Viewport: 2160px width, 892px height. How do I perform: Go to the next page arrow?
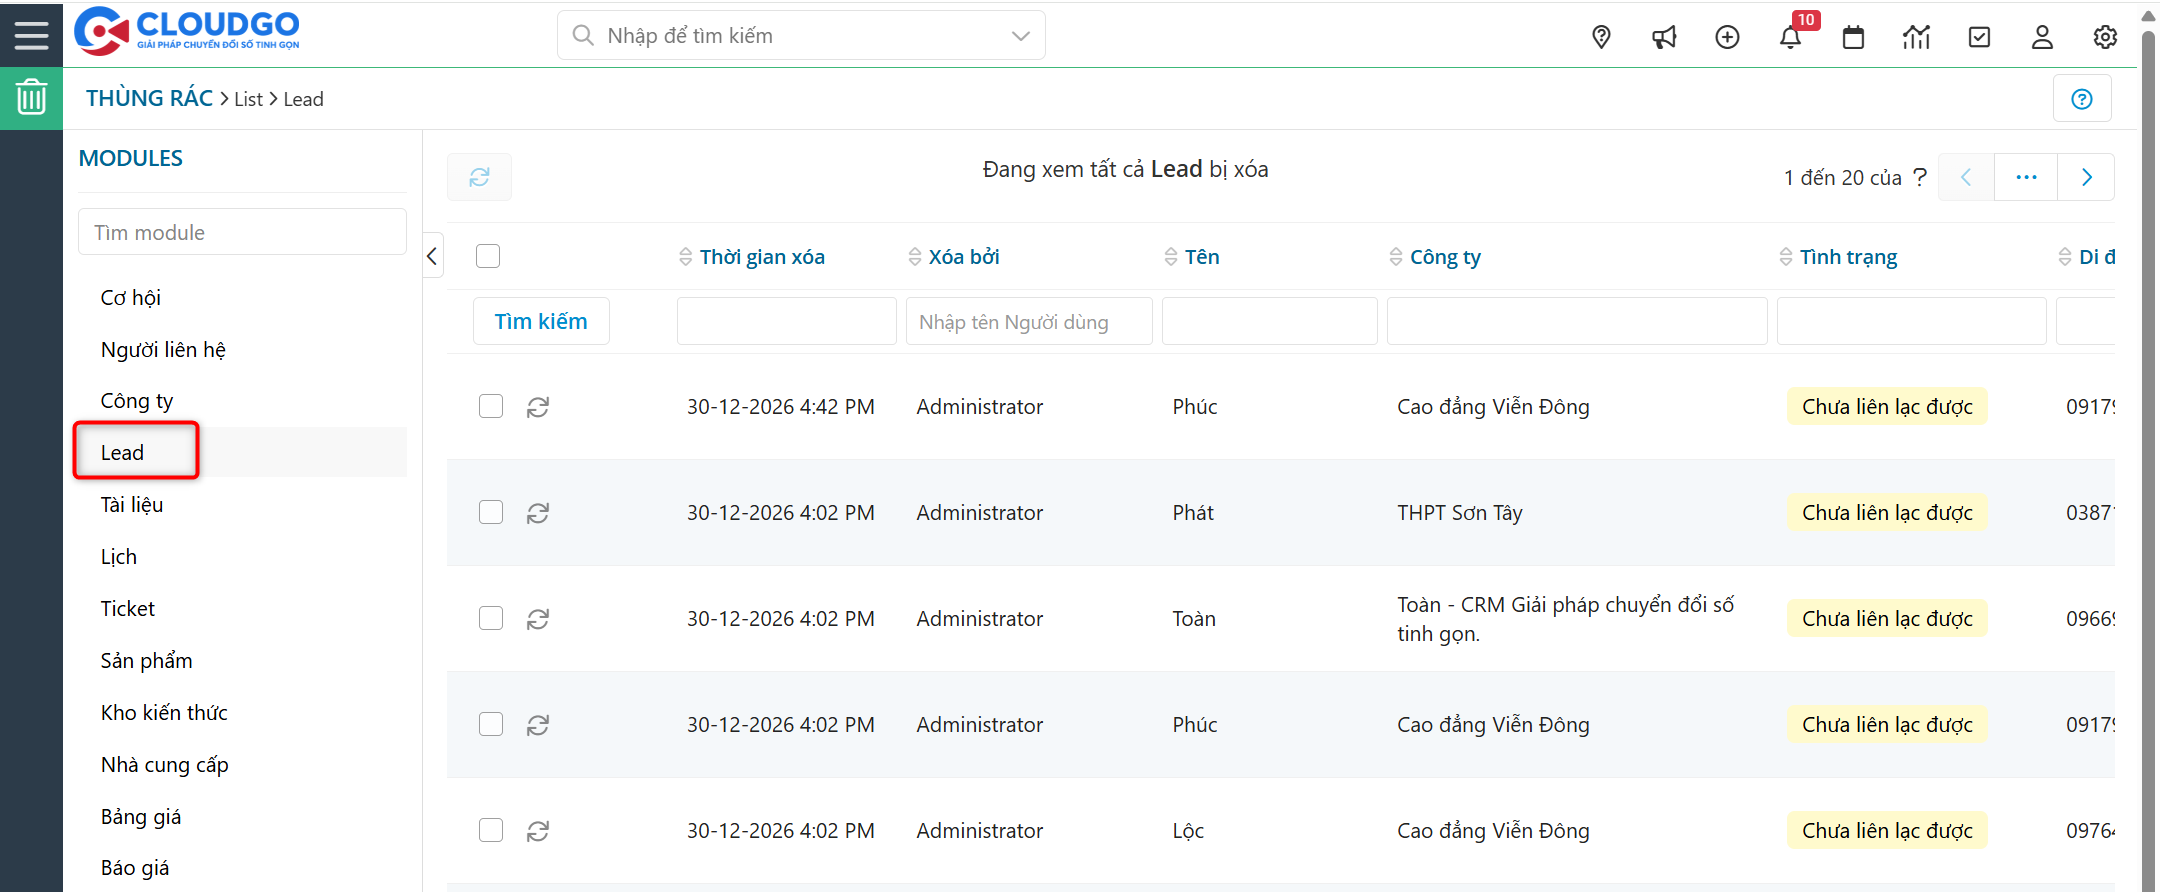click(x=2086, y=177)
